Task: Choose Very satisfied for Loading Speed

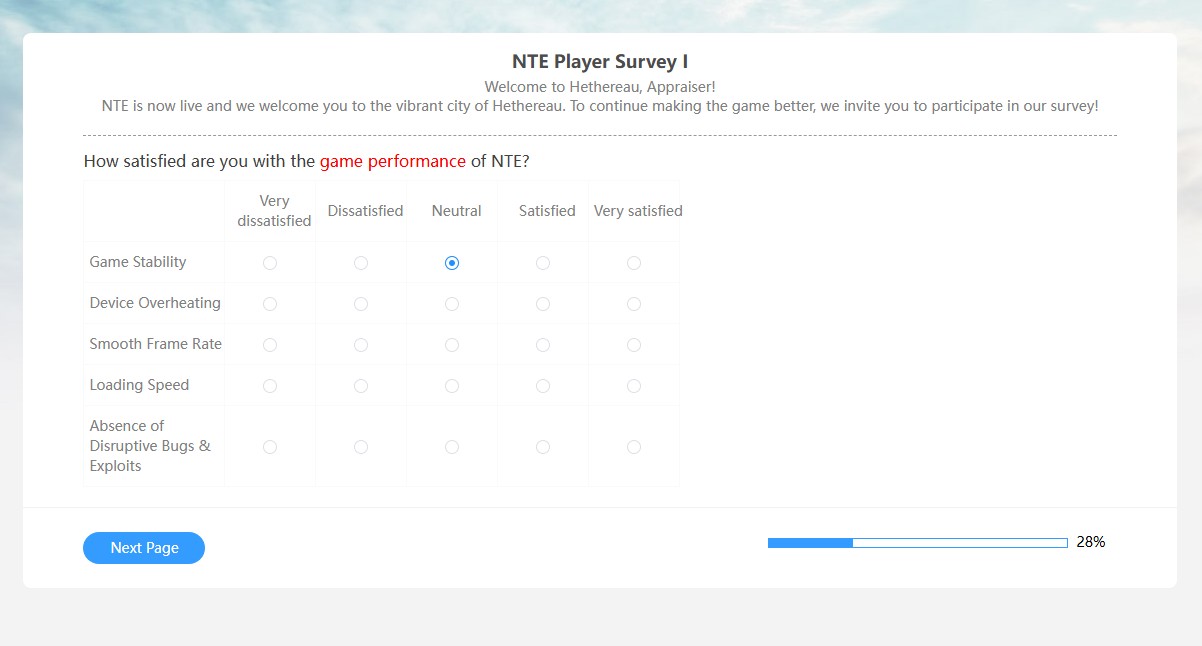Action: pyautogui.click(x=634, y=386)
